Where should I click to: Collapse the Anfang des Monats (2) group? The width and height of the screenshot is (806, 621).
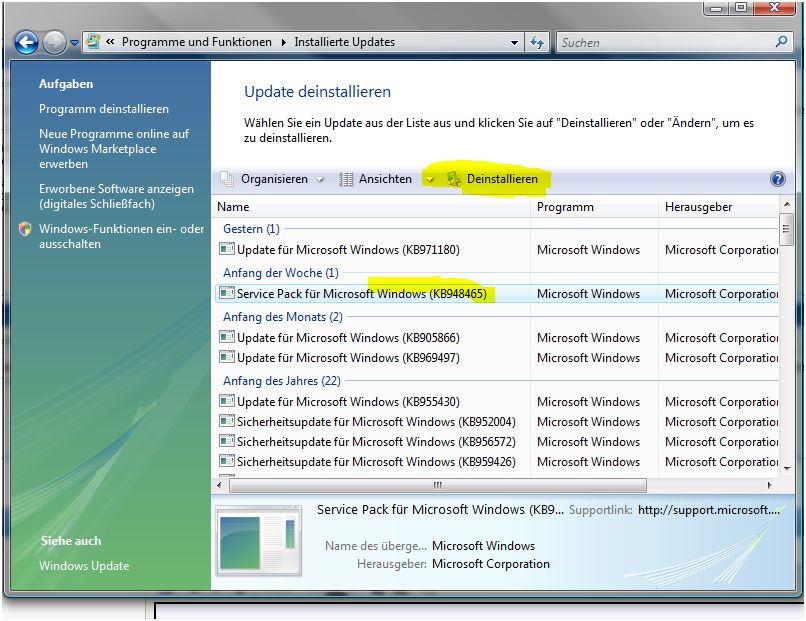pos(283,317)
